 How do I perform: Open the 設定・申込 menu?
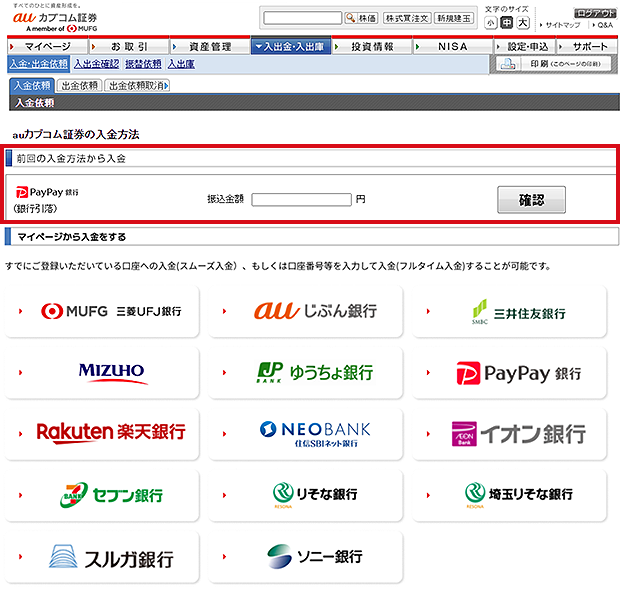coord(525,46)
